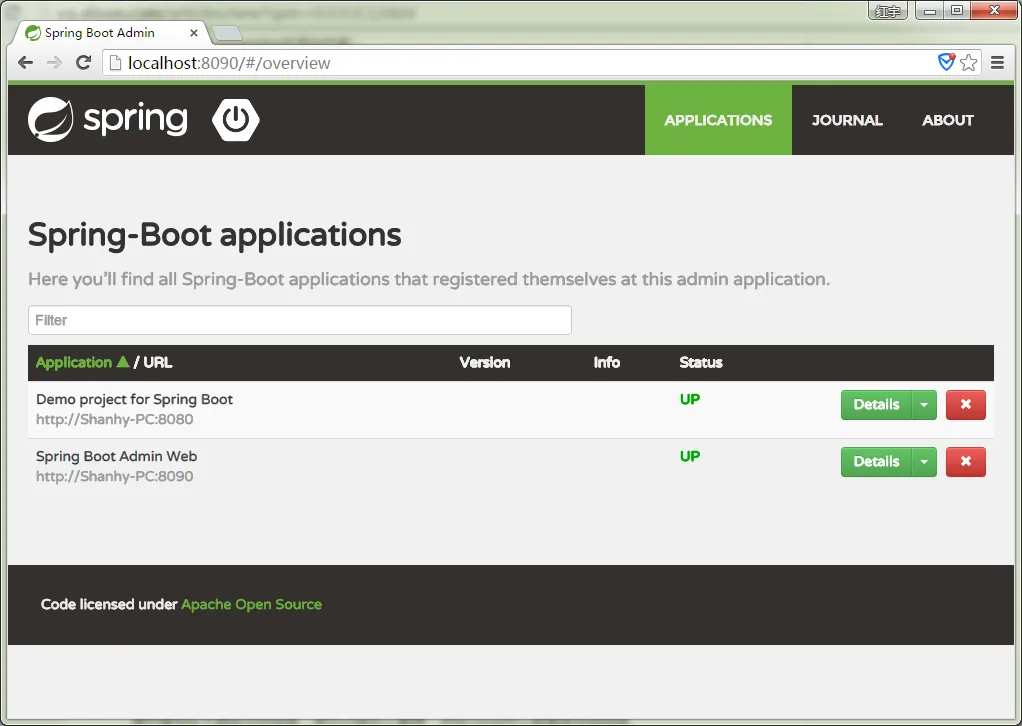1022x726 pixels.
Task: Click the http://Shanhy-PC:8090 URL text
Action: point(115,476)
